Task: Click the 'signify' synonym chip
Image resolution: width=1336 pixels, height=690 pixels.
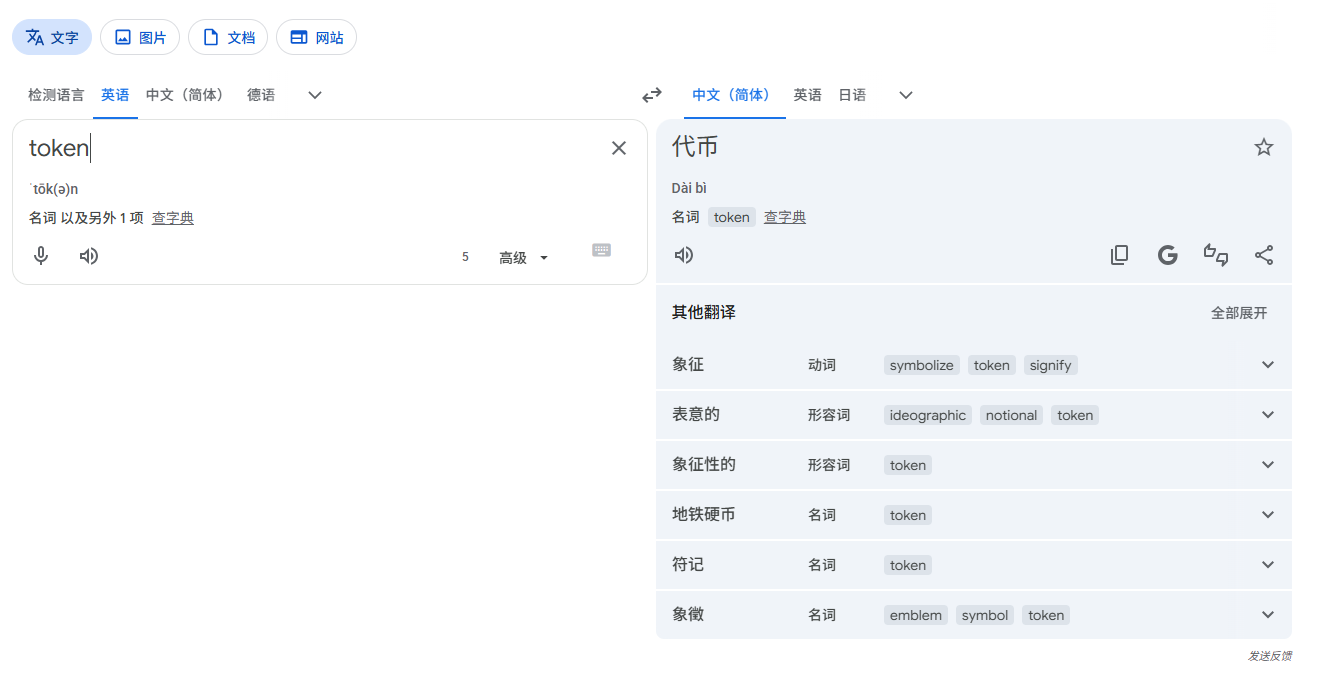Action: click(x=1050, y=365)
